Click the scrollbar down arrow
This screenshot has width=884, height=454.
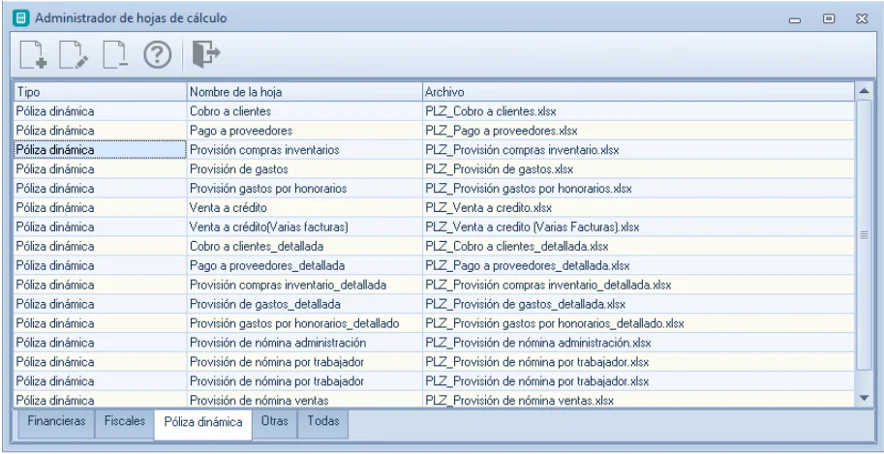(x=864, y=398)
